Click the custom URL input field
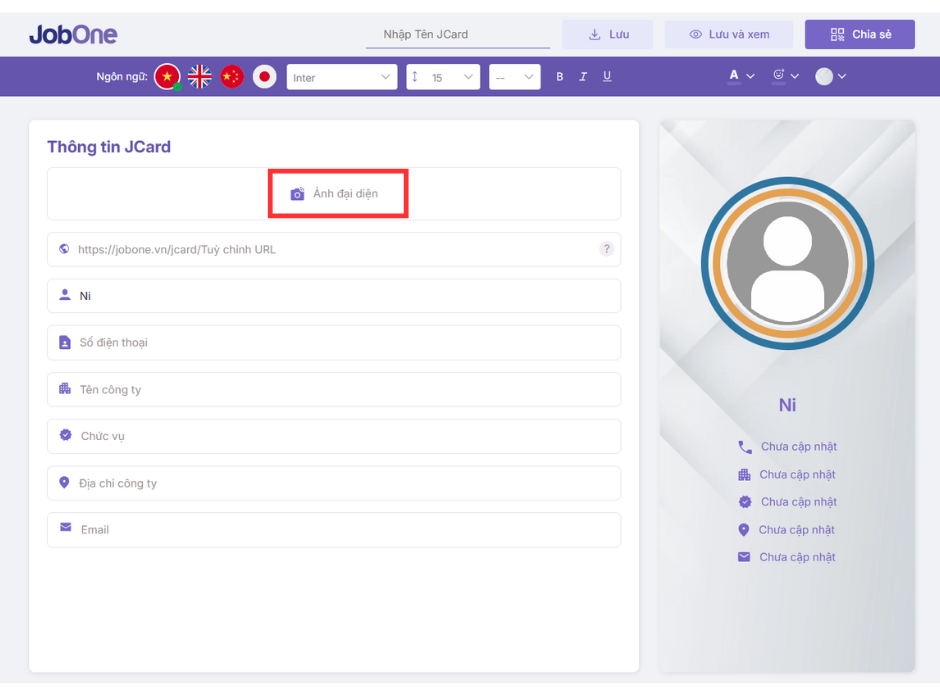This screenshot has width=940, height=700. click(x=334, y=249)
